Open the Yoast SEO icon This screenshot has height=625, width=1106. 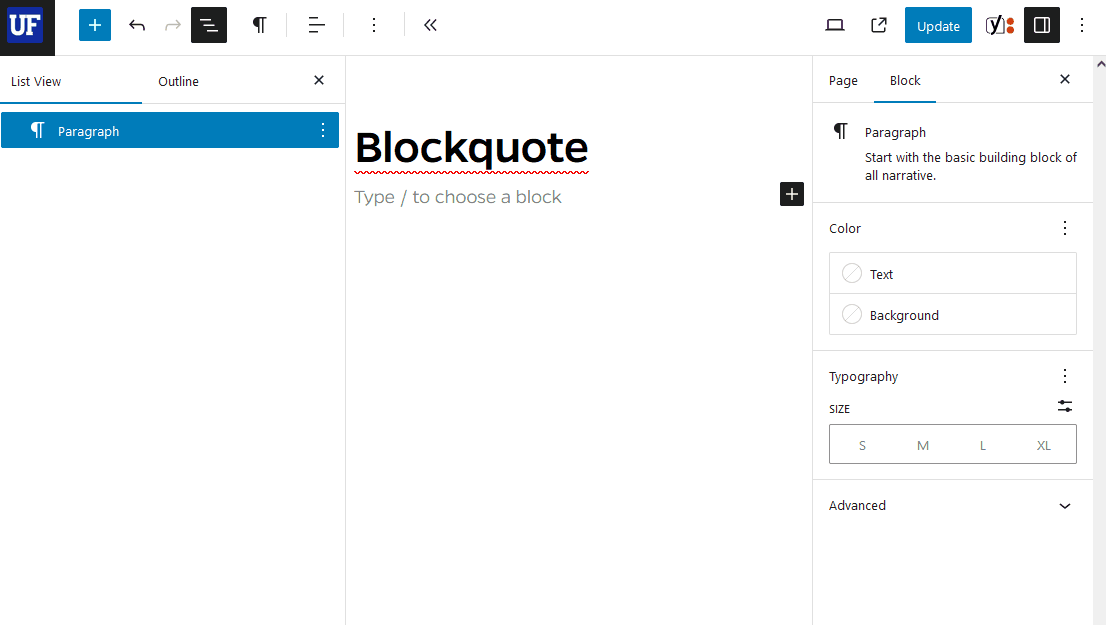pyautogui.click(x=998, y=25)
